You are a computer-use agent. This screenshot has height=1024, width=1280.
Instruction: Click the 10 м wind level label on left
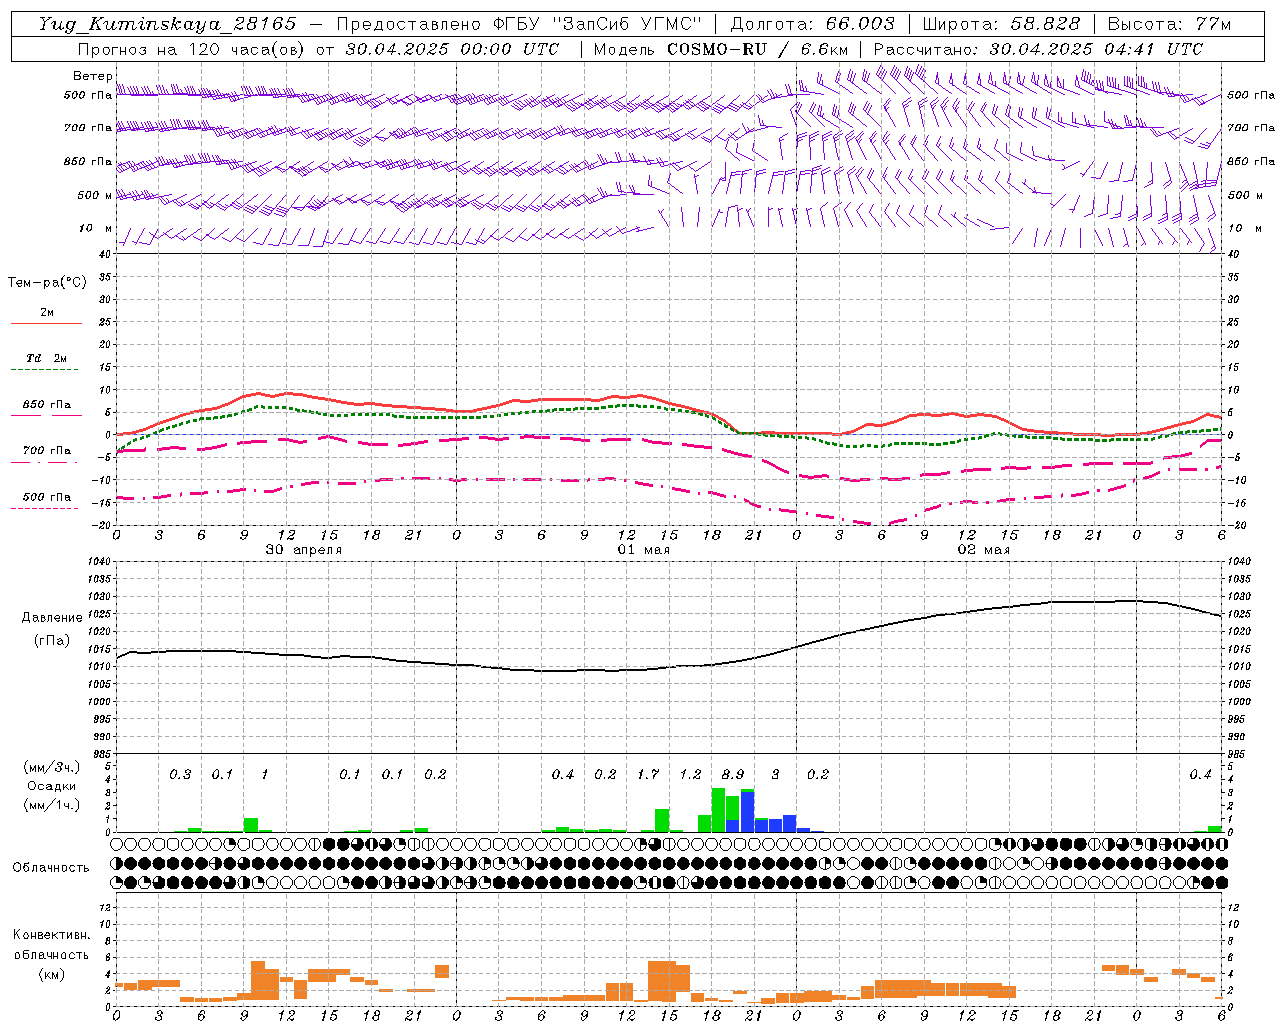(96, 228)
